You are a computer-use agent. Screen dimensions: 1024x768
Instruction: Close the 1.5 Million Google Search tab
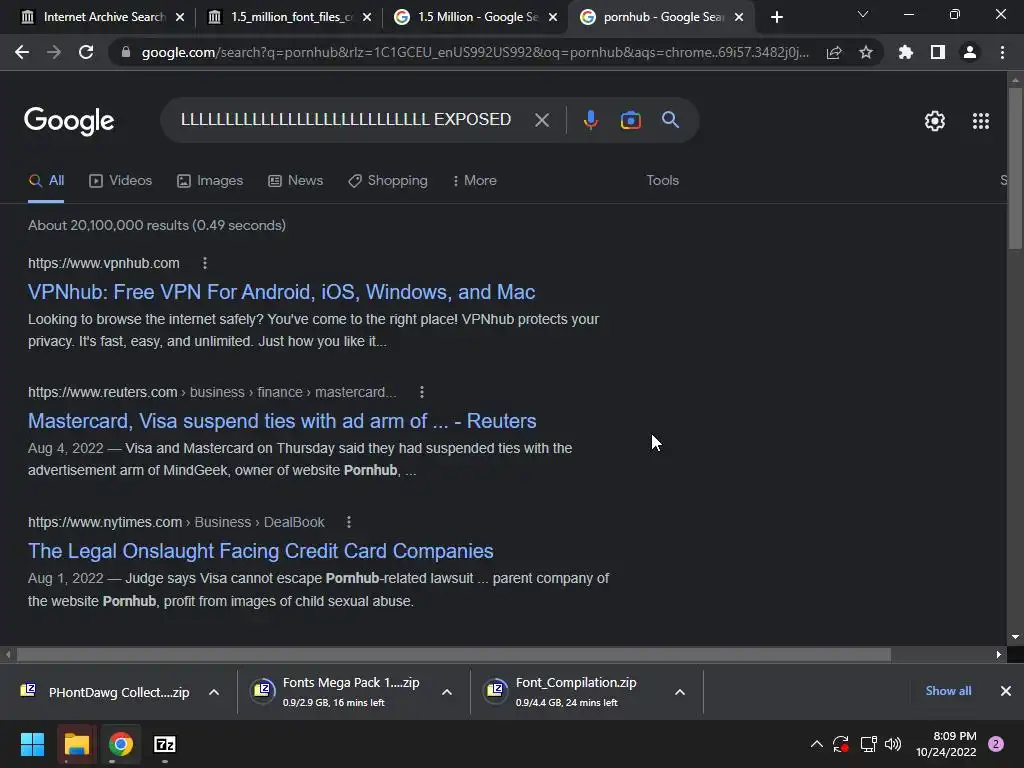coord(553,17)
